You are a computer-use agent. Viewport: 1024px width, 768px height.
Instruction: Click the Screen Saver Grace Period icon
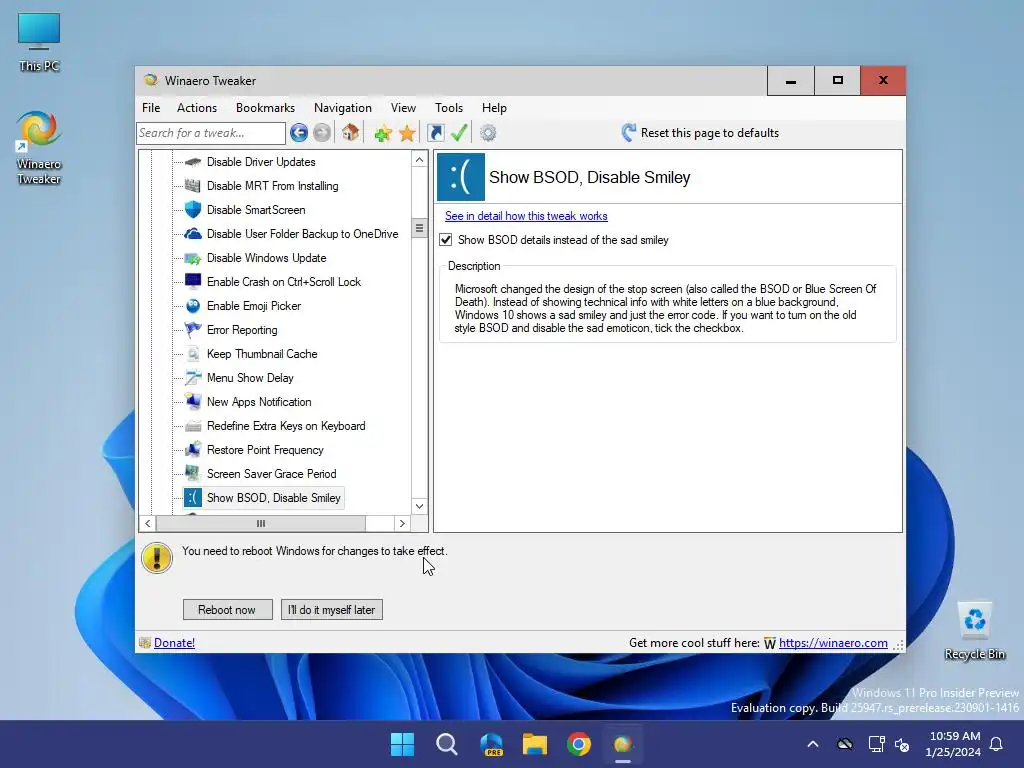tap(193, 473)
